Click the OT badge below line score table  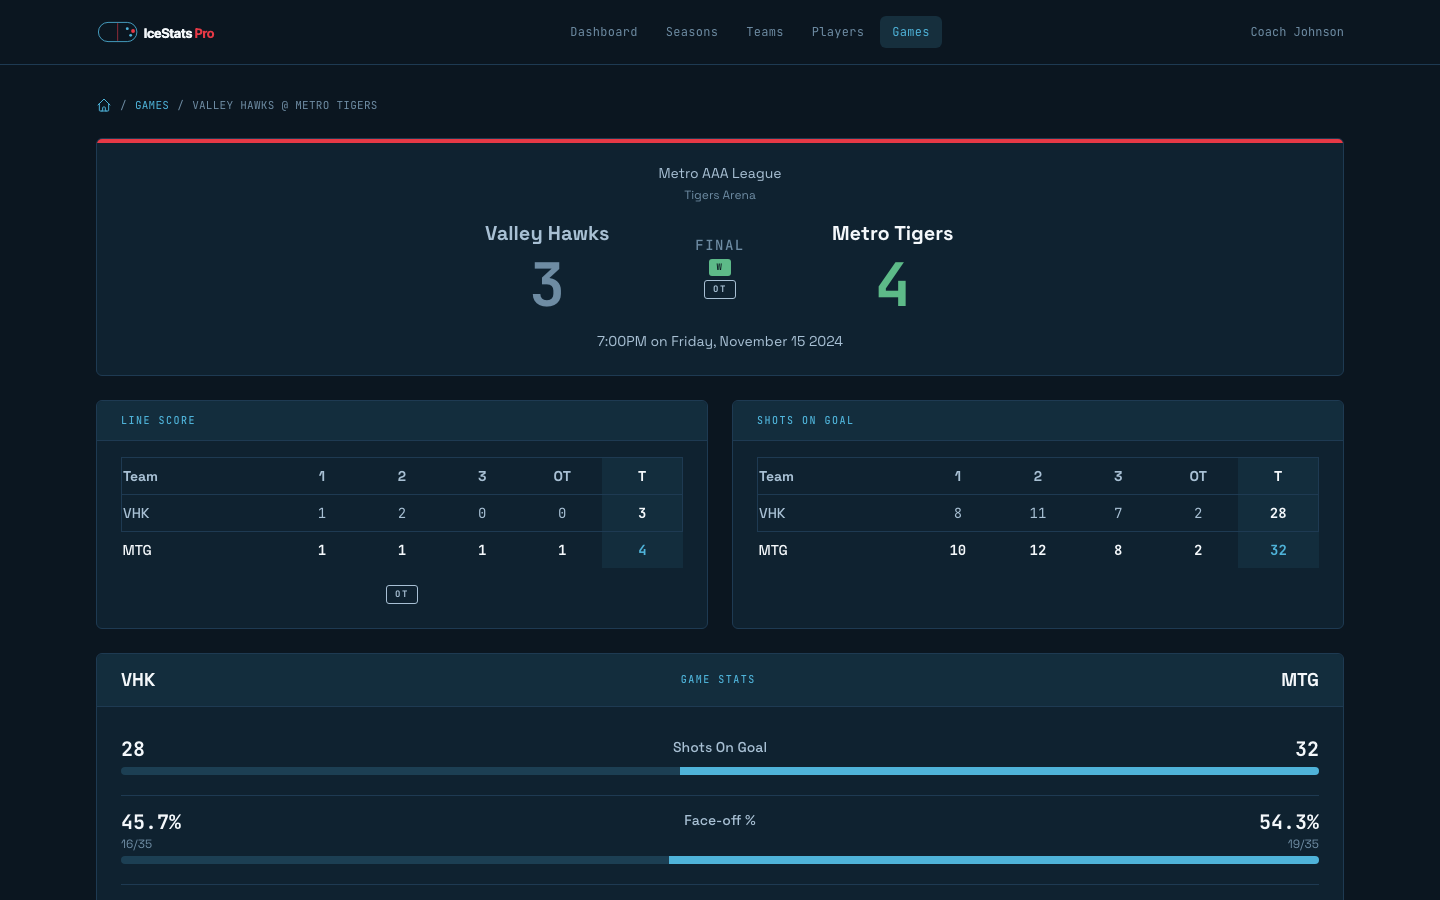[402, 594]
